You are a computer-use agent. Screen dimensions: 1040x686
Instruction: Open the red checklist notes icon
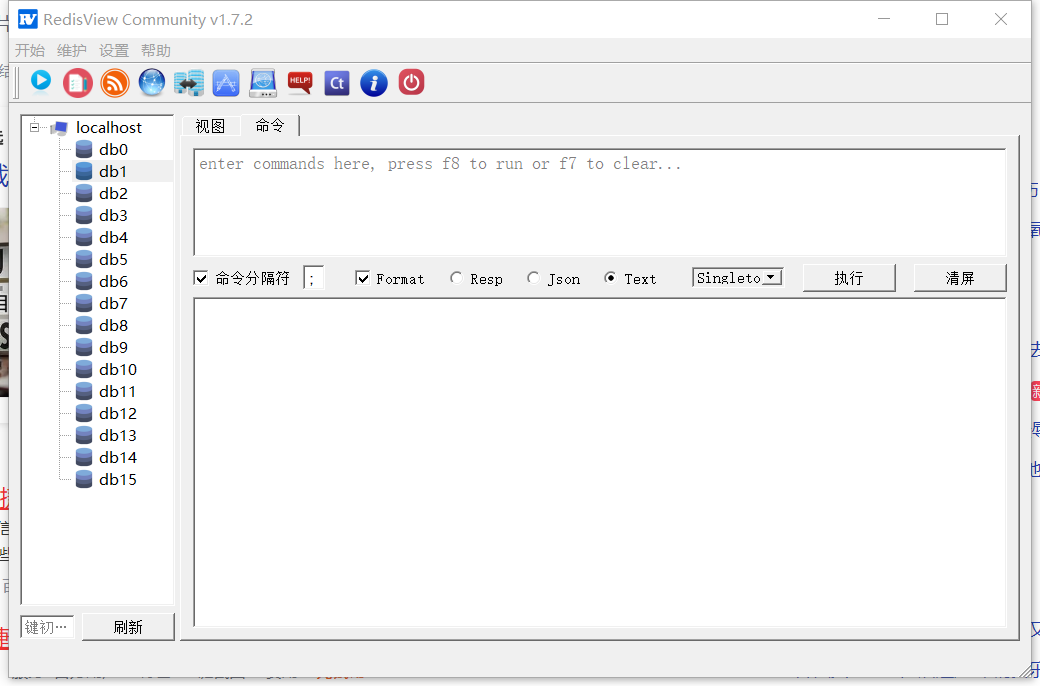point(78,83)
